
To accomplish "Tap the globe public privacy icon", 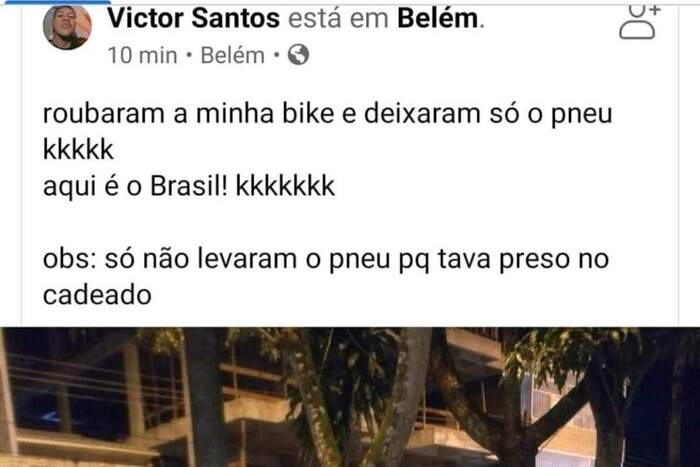I will 298,55.
